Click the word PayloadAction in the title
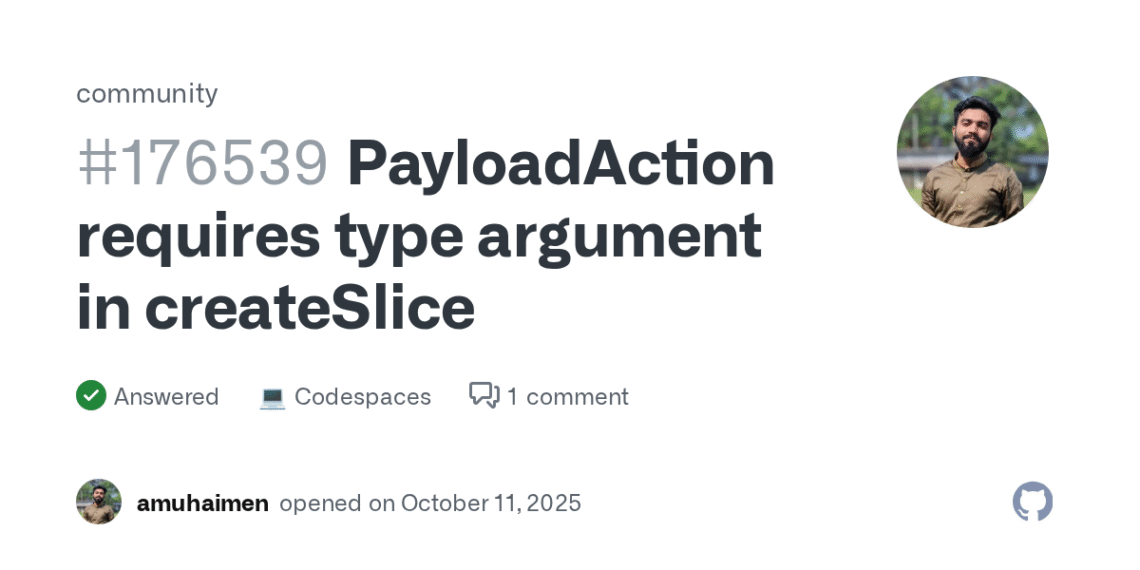 pos(561,163)
